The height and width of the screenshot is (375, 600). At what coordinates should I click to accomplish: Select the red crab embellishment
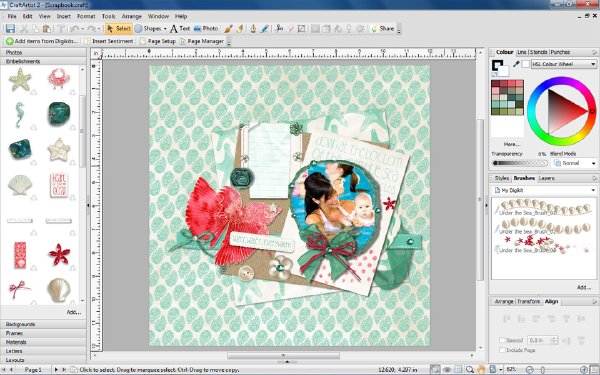[x=59, y=78]
